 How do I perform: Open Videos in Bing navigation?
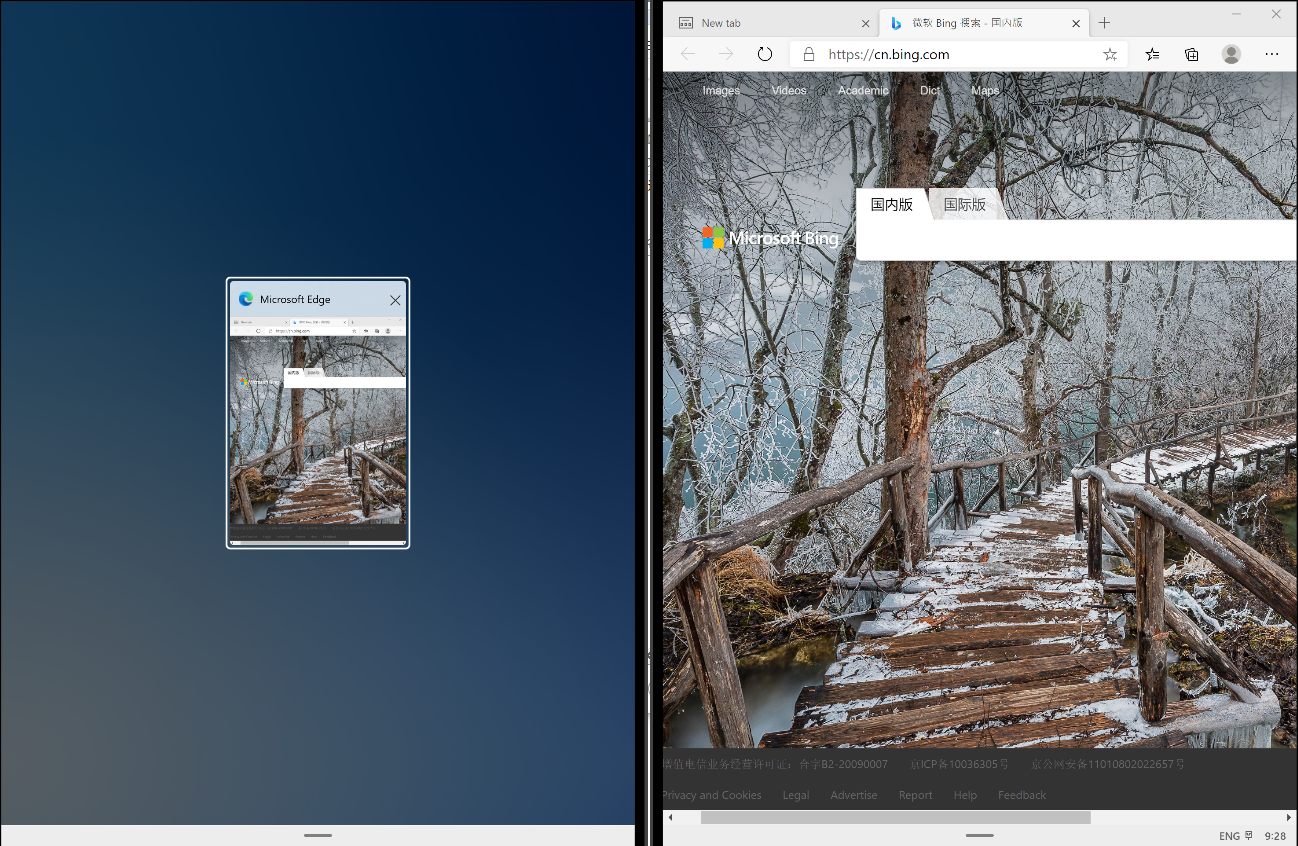coord(789,90)
